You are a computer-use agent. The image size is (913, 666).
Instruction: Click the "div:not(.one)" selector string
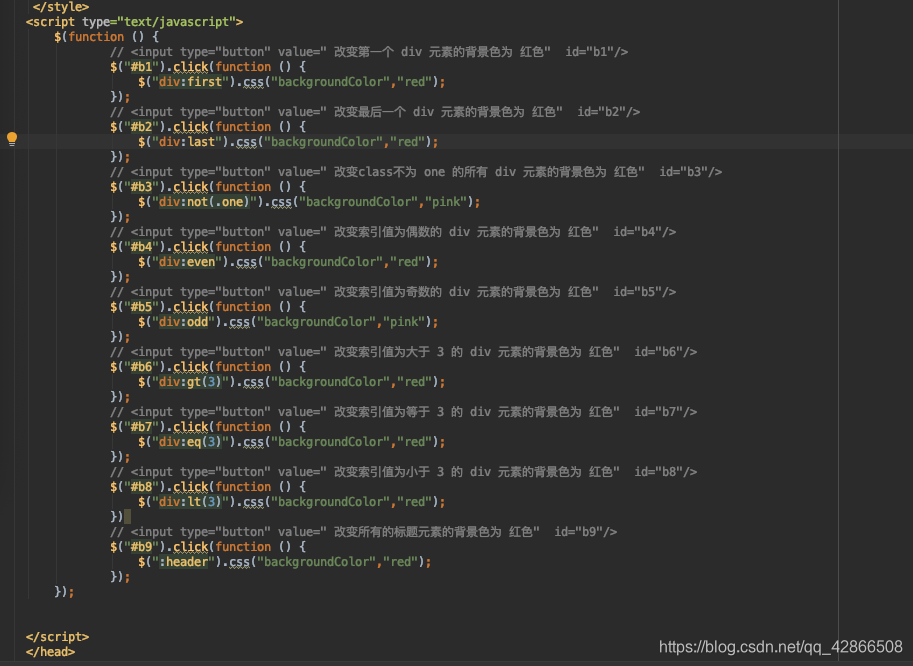click(x=205, y=202)
